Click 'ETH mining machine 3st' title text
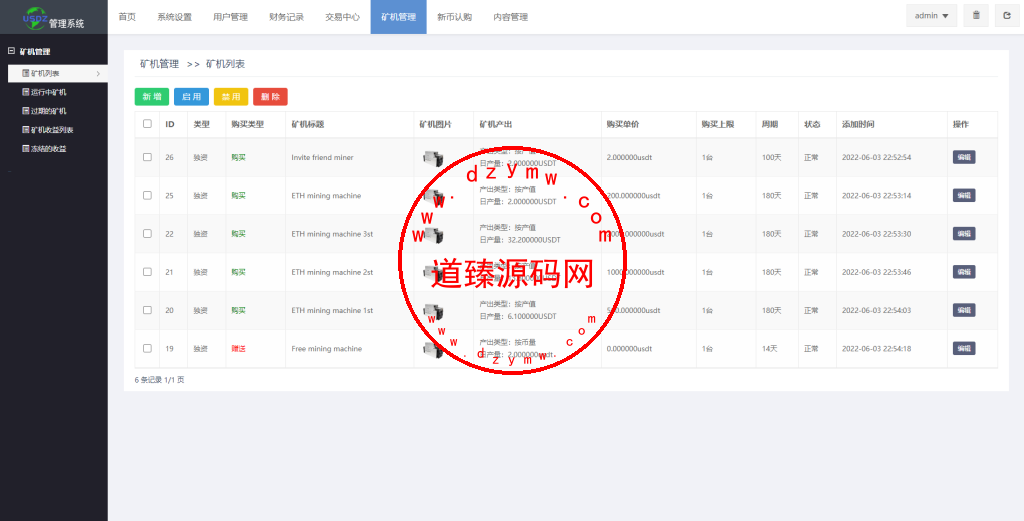1024x521 pixels. coord(332,234)
